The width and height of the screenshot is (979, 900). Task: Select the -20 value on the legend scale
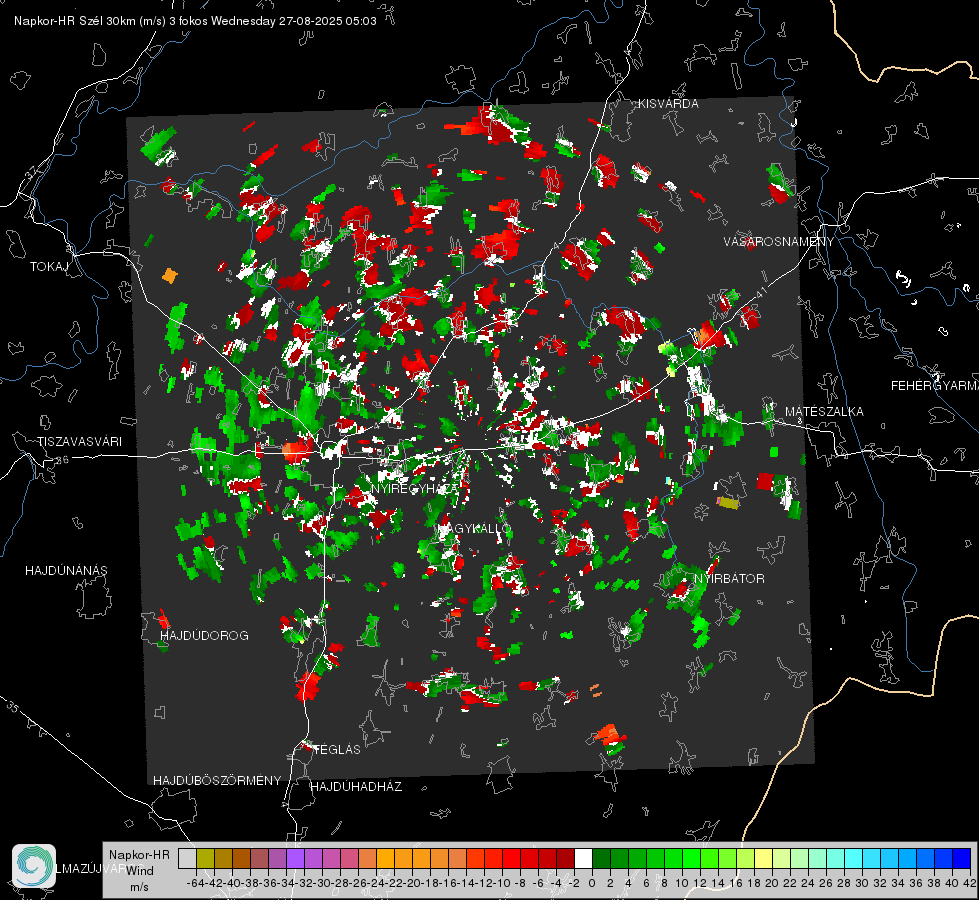pyautogui.click(x=411, y=883)
